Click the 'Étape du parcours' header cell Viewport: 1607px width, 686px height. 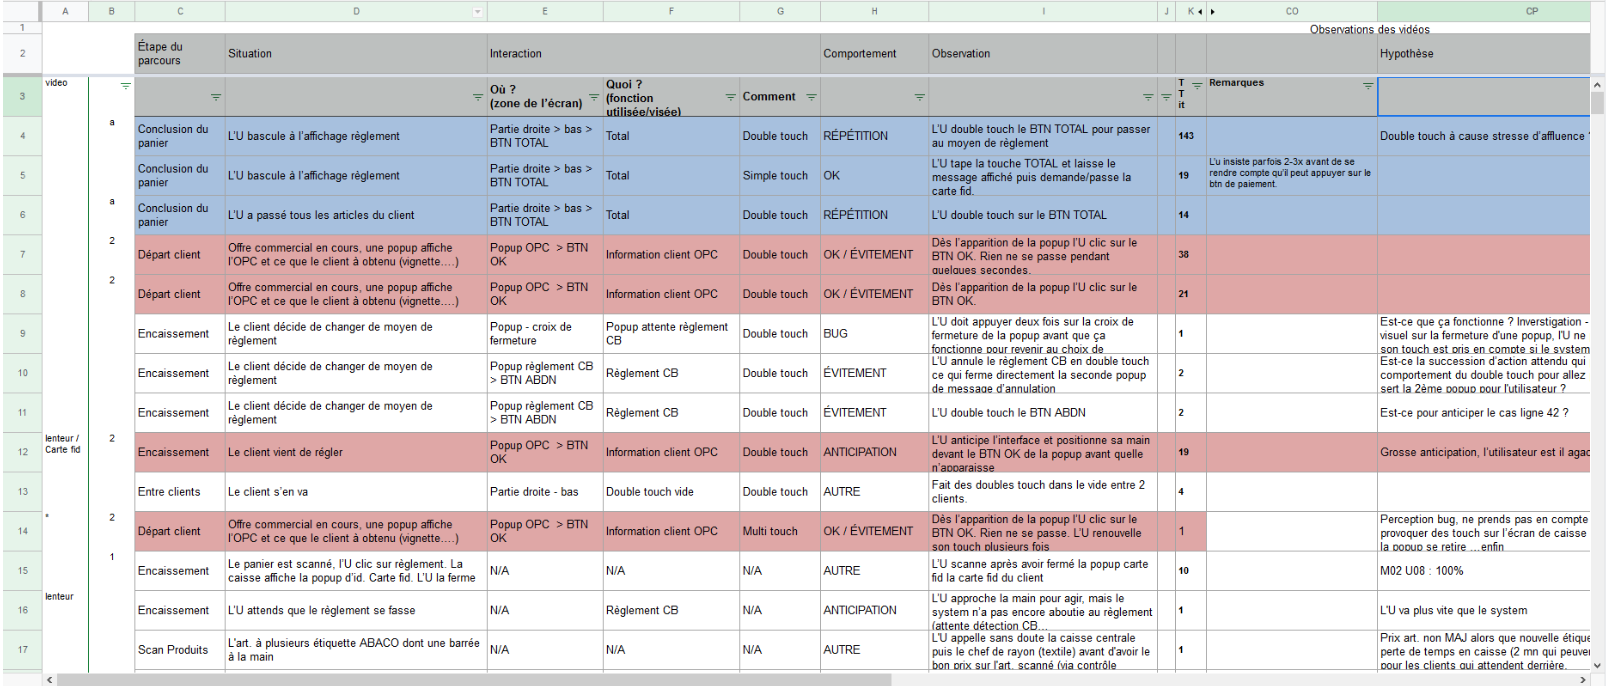tap(180, 54)
